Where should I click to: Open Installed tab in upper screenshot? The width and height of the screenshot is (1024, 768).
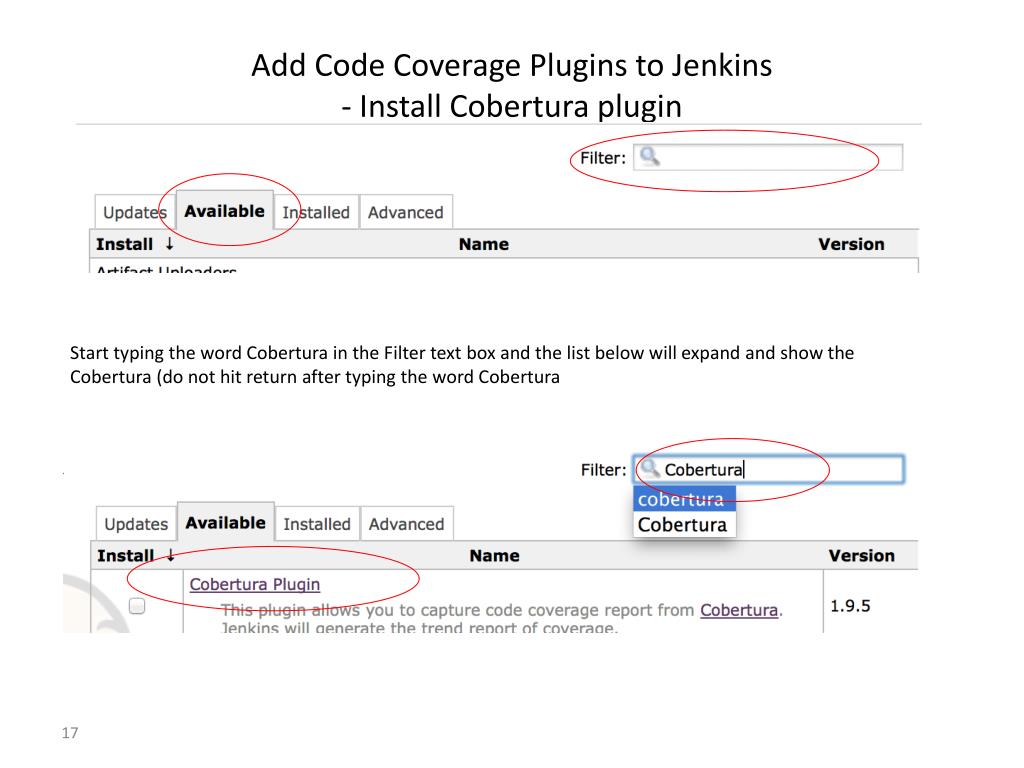pos(316,212)
